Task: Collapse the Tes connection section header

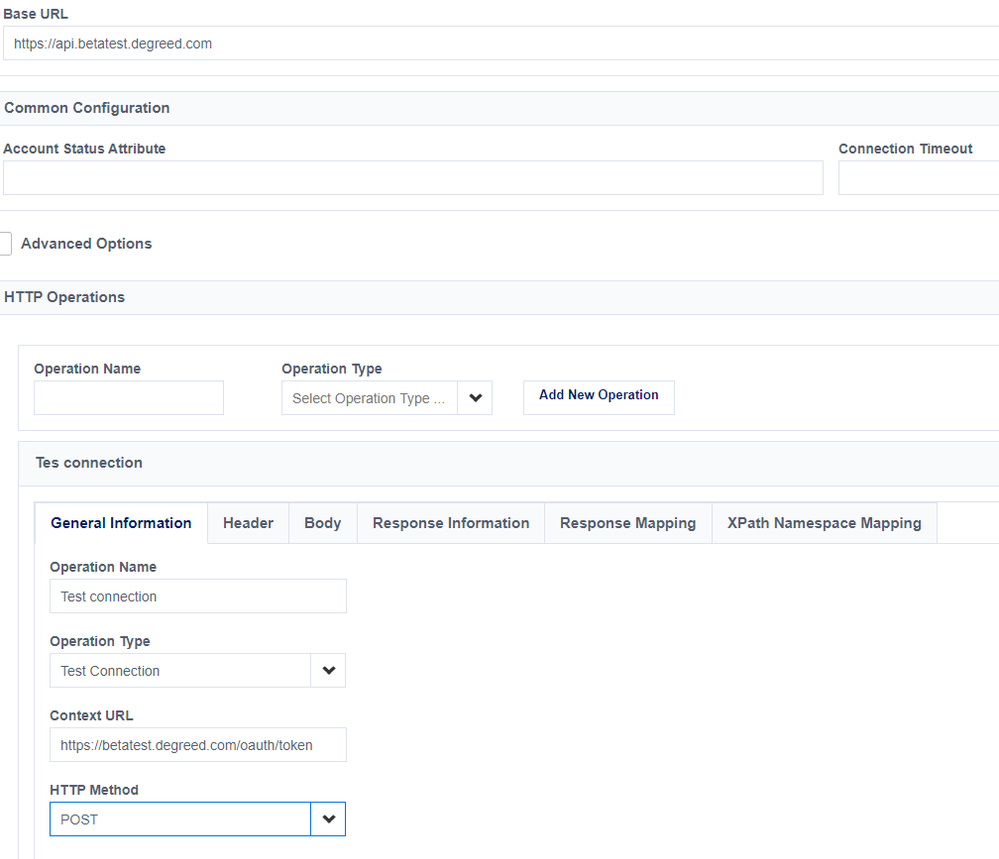Action: point(89,463)
